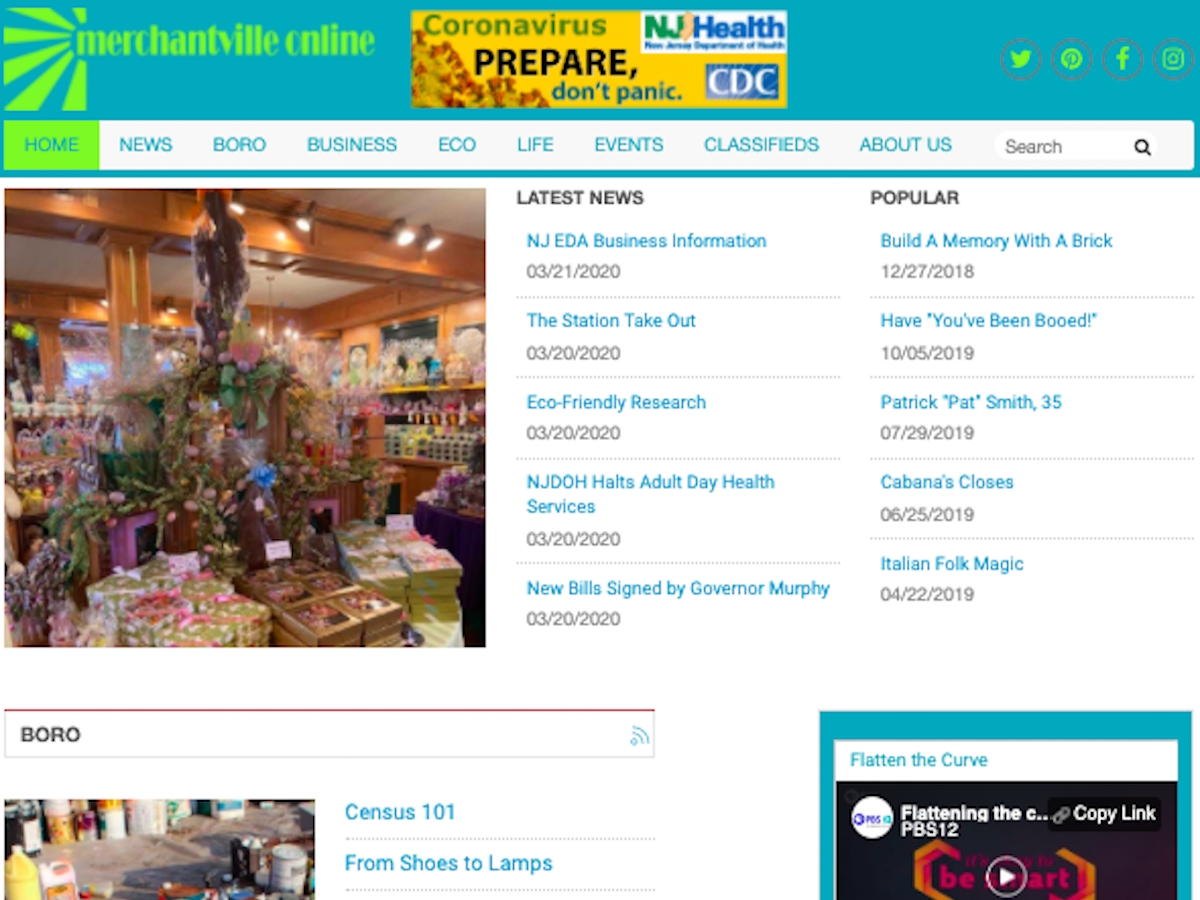Open Build A Memory With A Brick
Image resolution: width=1200 pixels, height=900 pixels.
(996, 241)
